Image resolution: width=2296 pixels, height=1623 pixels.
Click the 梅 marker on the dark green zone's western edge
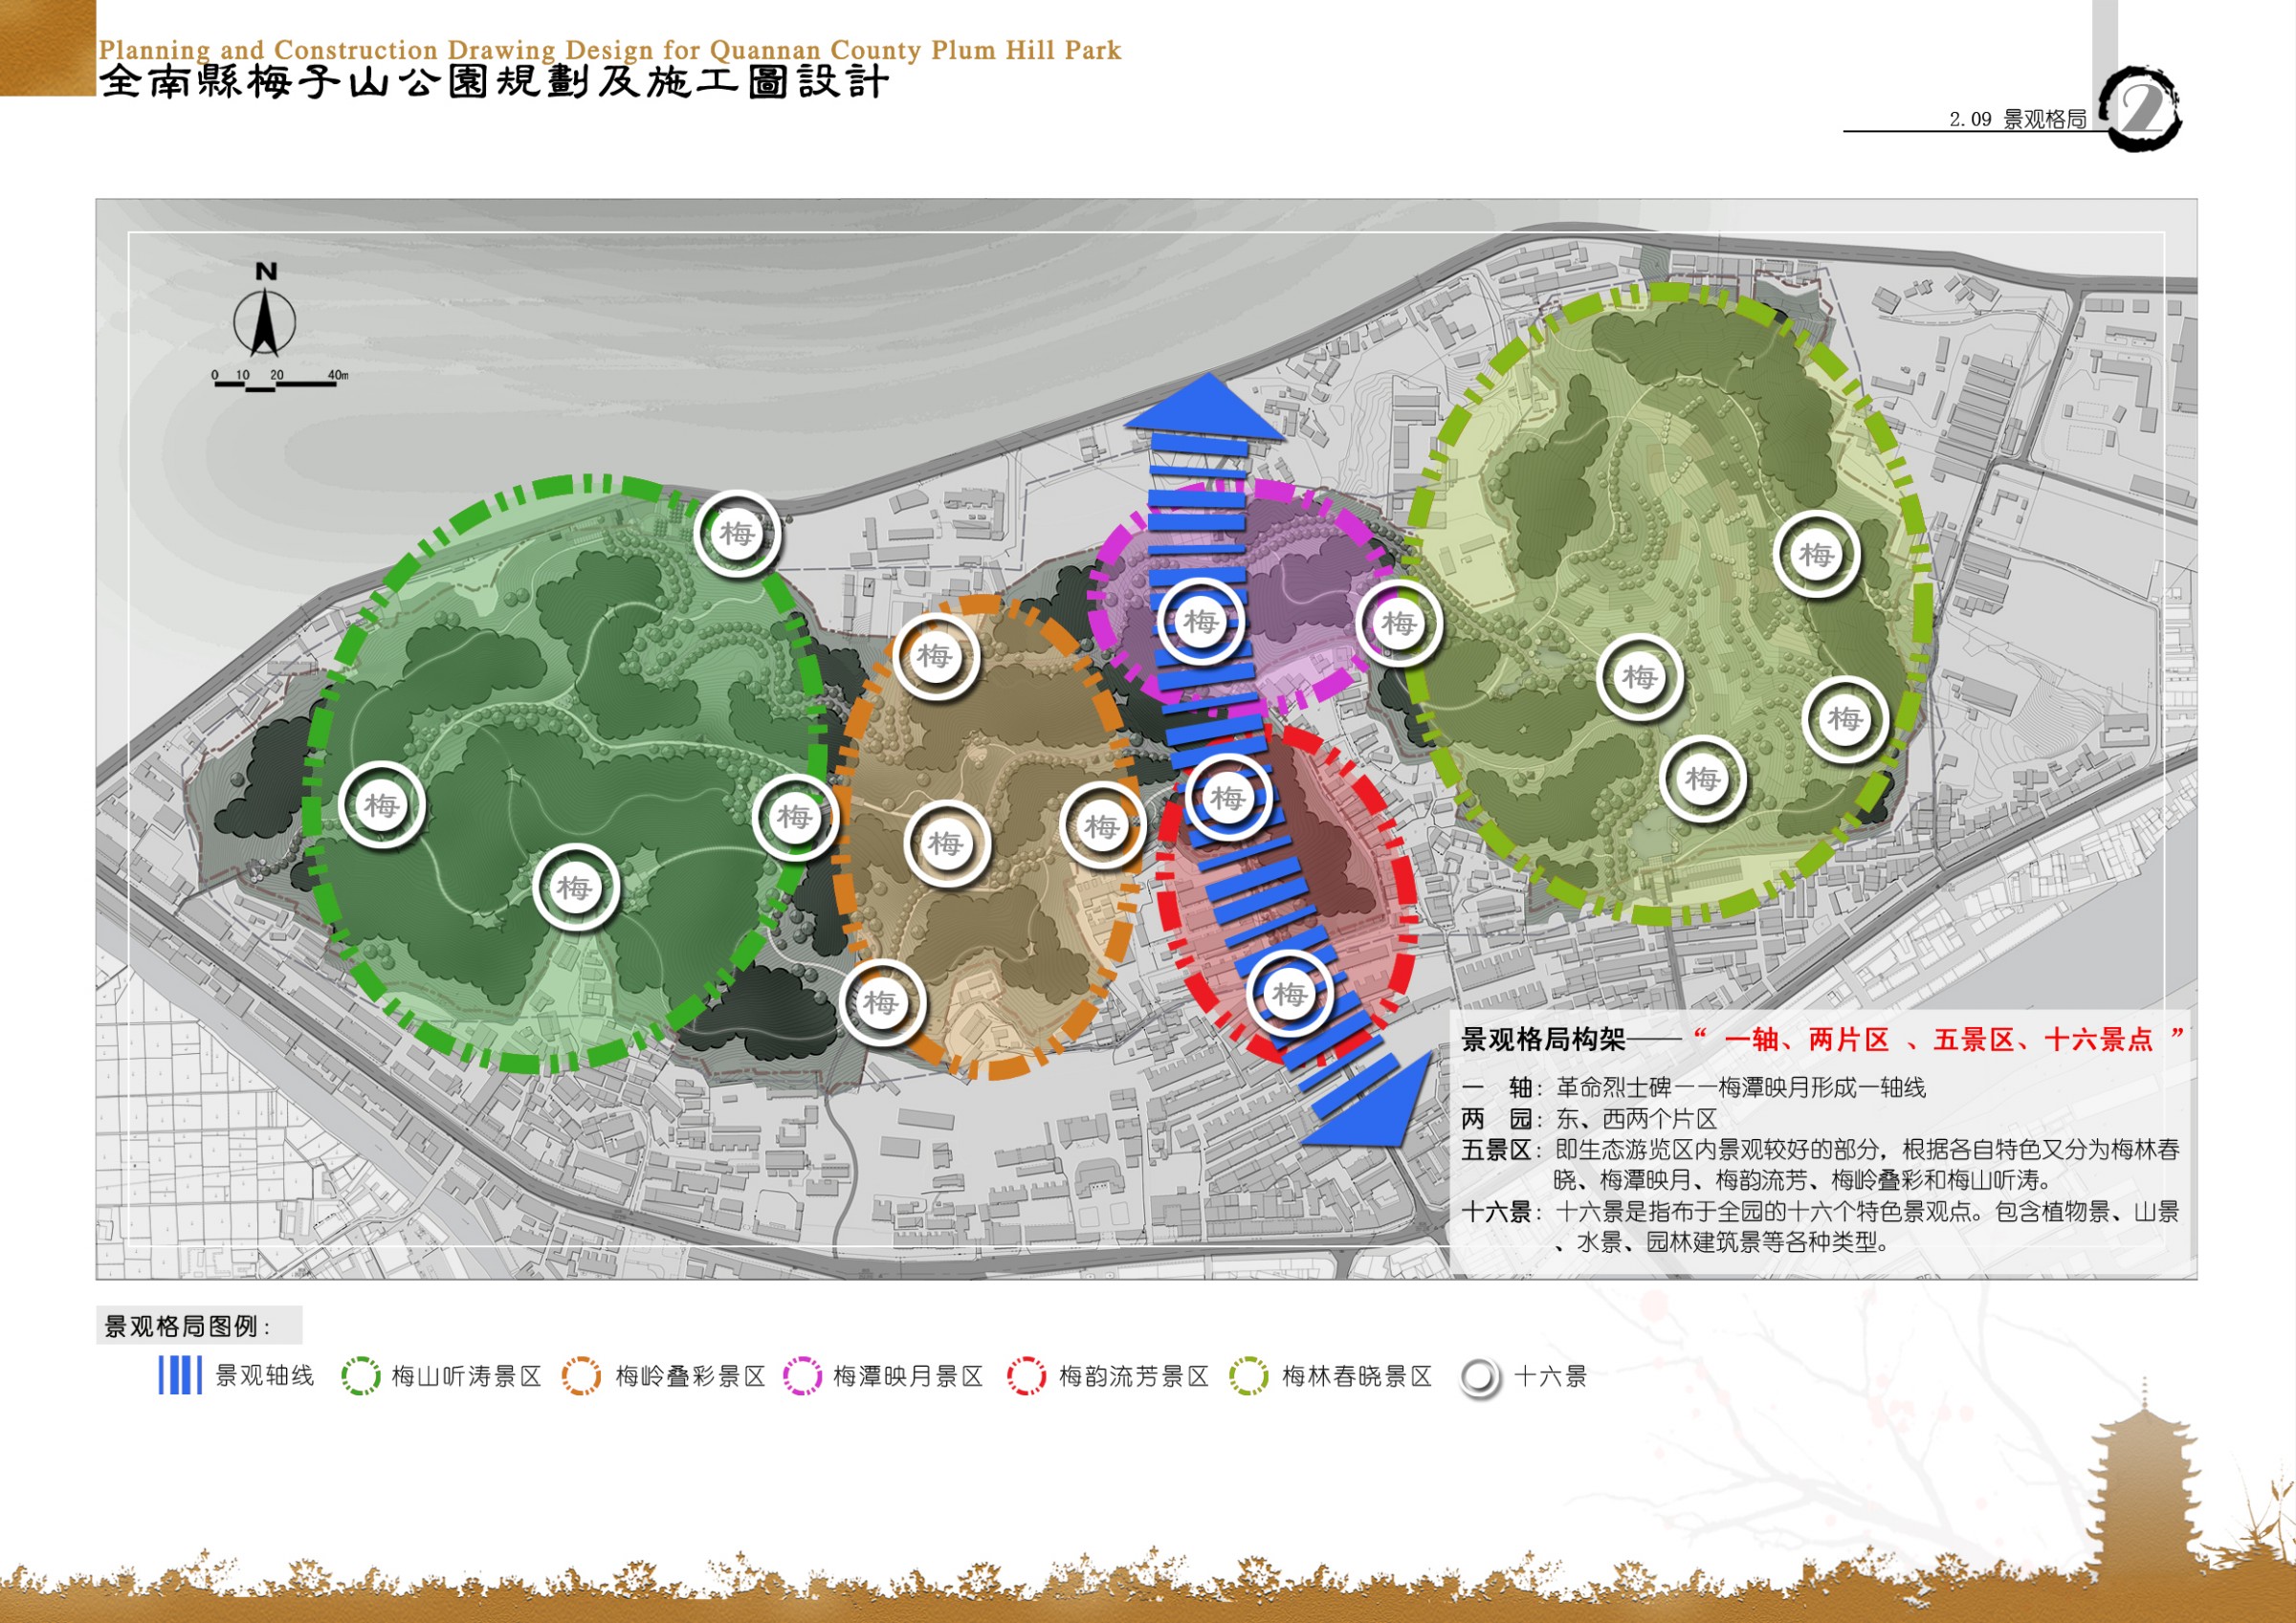click(x=381, y=805)
